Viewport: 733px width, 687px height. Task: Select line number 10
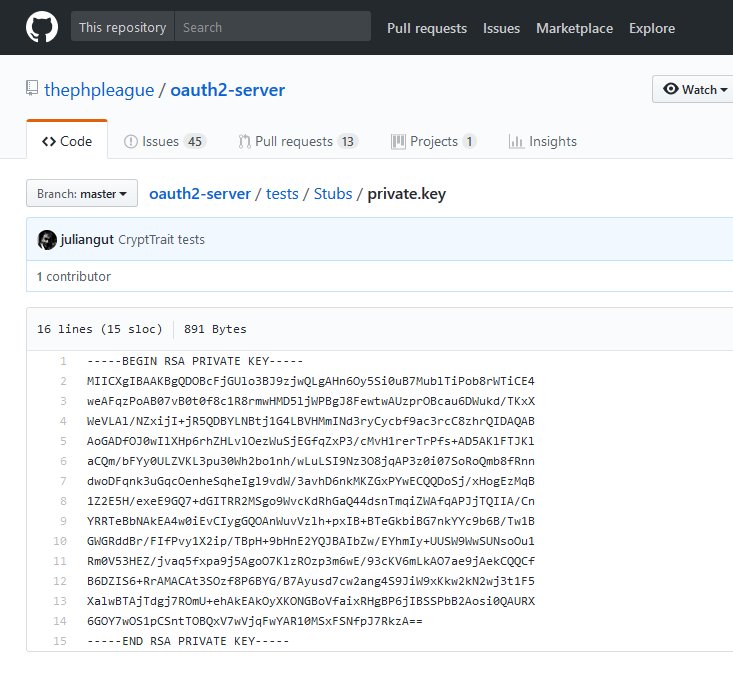pos(60,541)
